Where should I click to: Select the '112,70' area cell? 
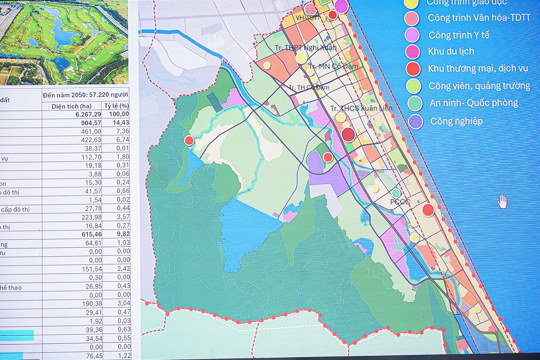pos(91,157)
